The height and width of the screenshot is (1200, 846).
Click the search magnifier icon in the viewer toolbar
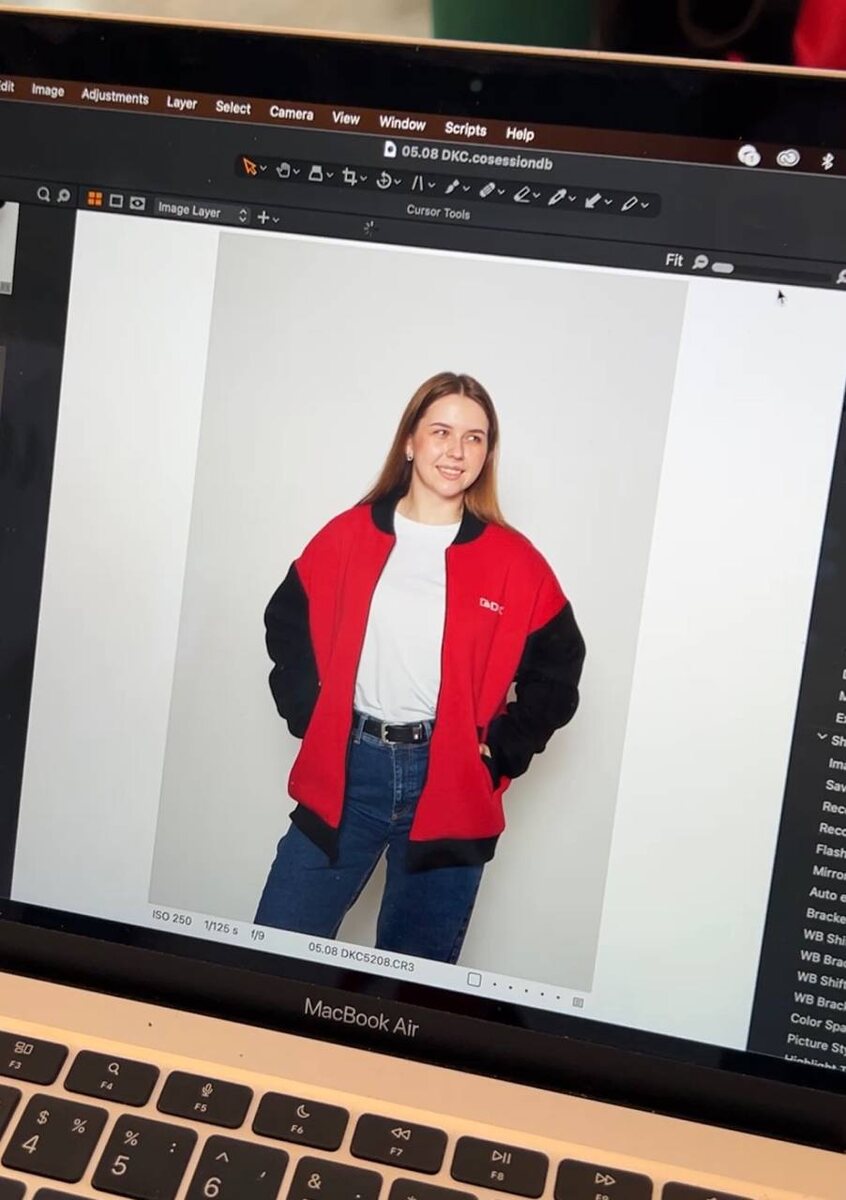[44, 194]
